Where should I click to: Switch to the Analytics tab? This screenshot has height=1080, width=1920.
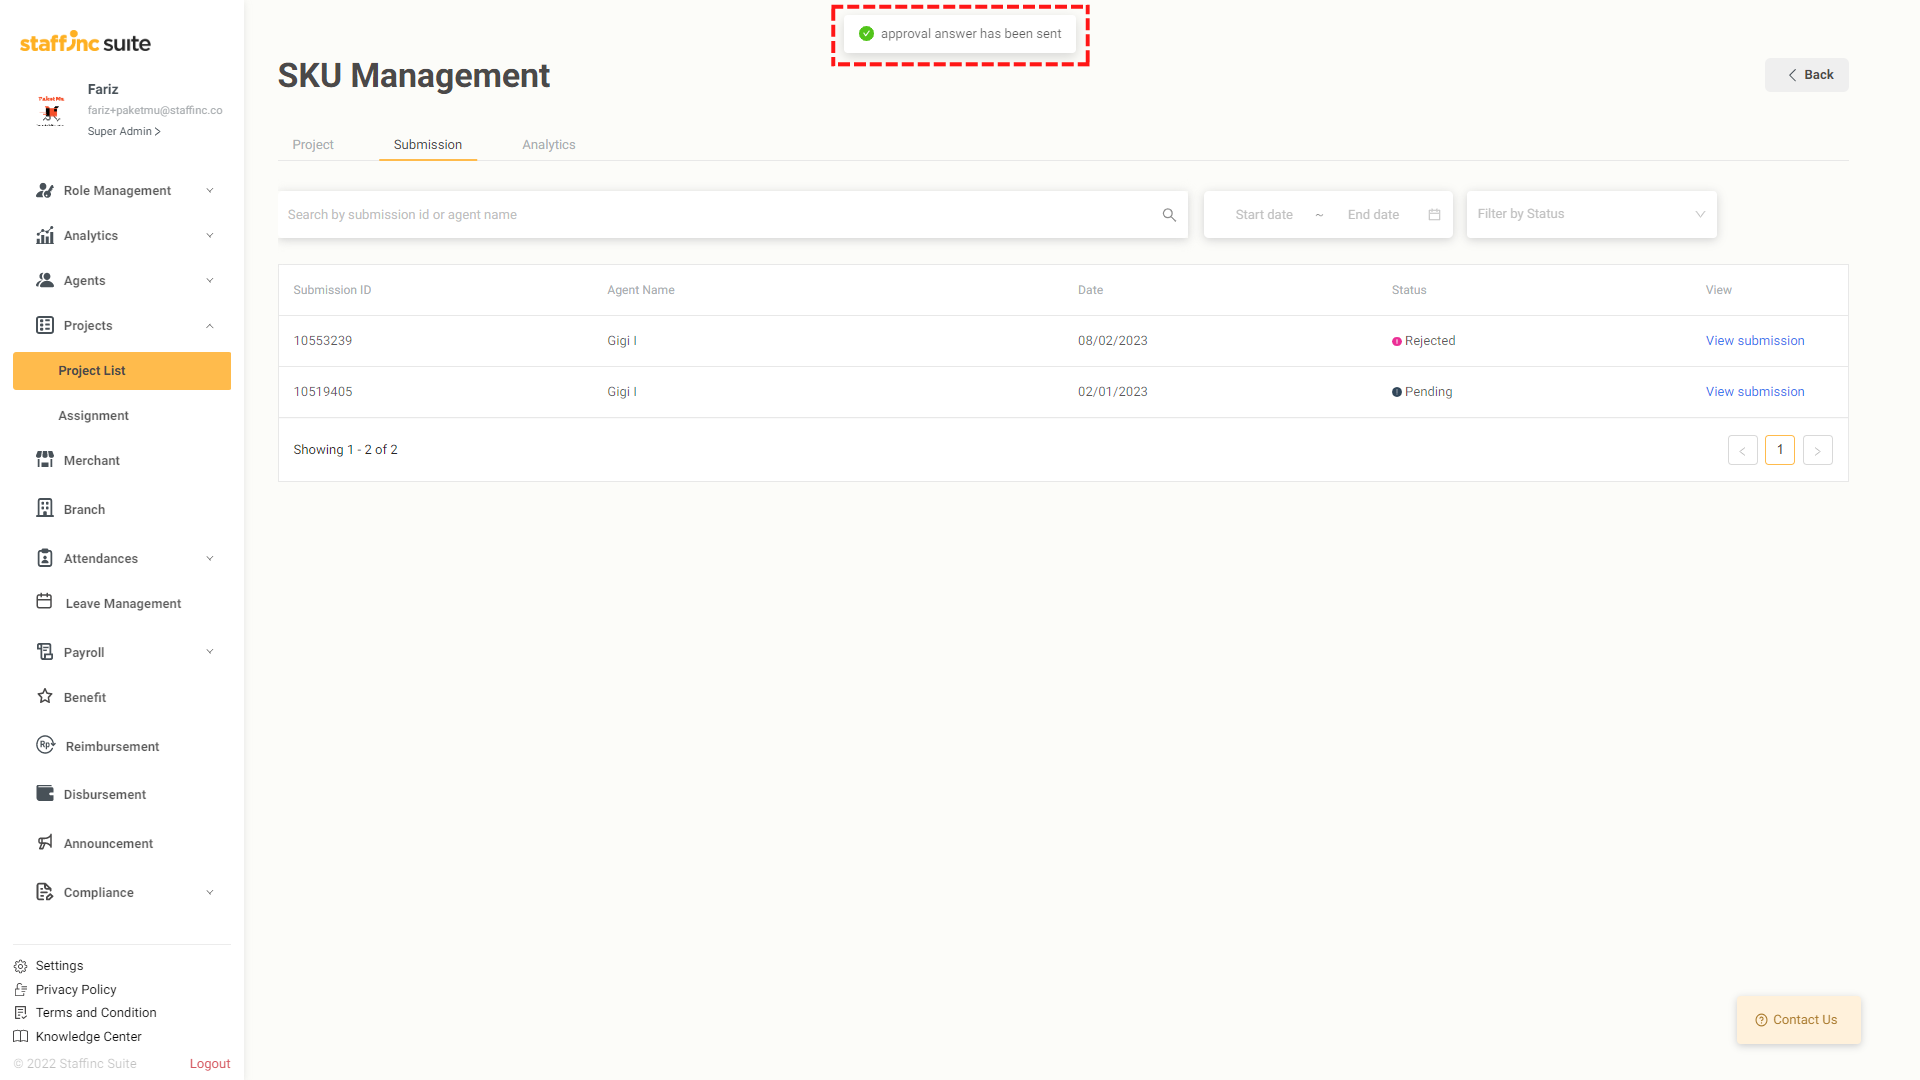[x=548, y=145]
